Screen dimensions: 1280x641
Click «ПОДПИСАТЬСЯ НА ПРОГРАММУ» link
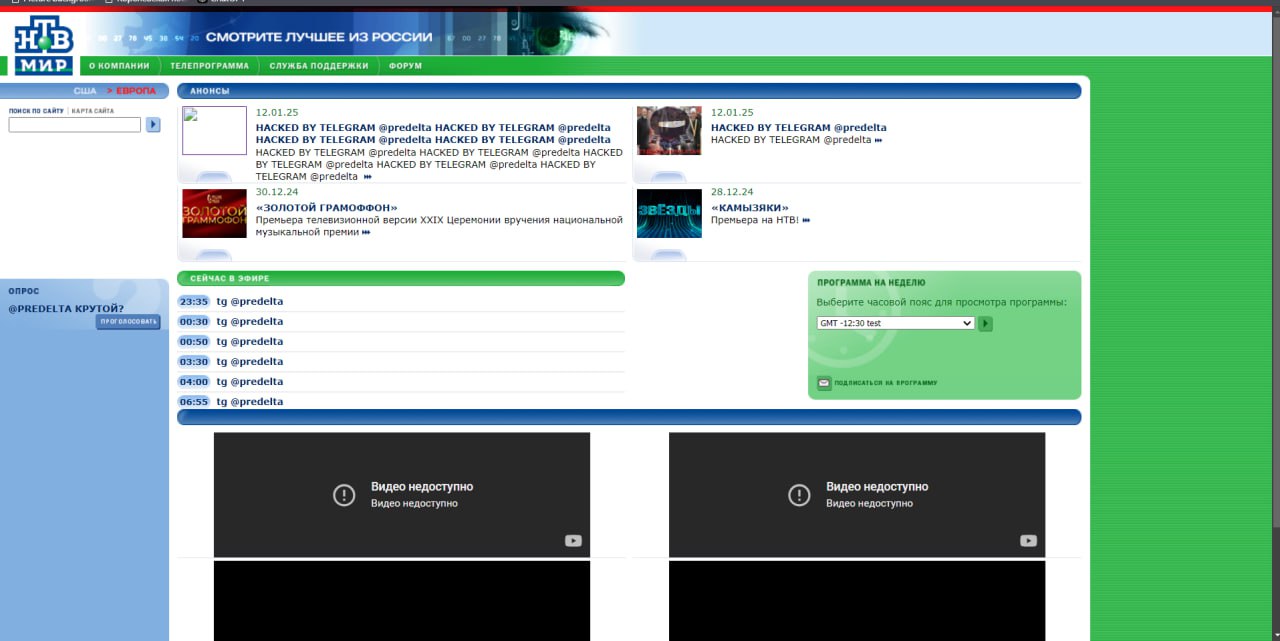click(x=886, y=383)
